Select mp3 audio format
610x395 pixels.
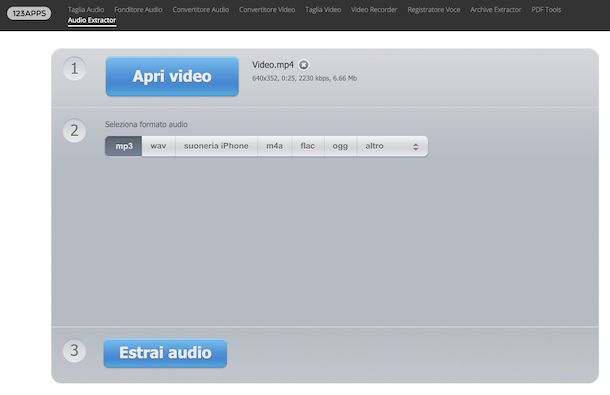tap(124, 146)
